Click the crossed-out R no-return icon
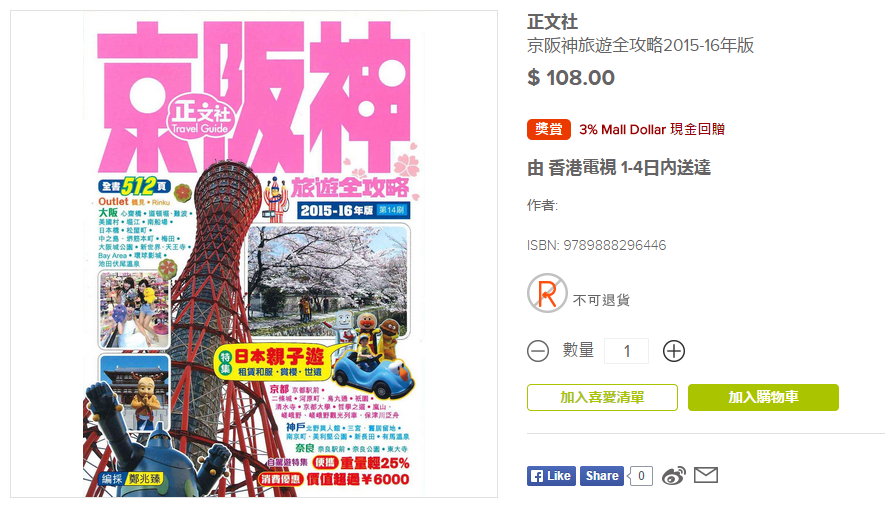The image size is (885, 519). pos(547,293)
